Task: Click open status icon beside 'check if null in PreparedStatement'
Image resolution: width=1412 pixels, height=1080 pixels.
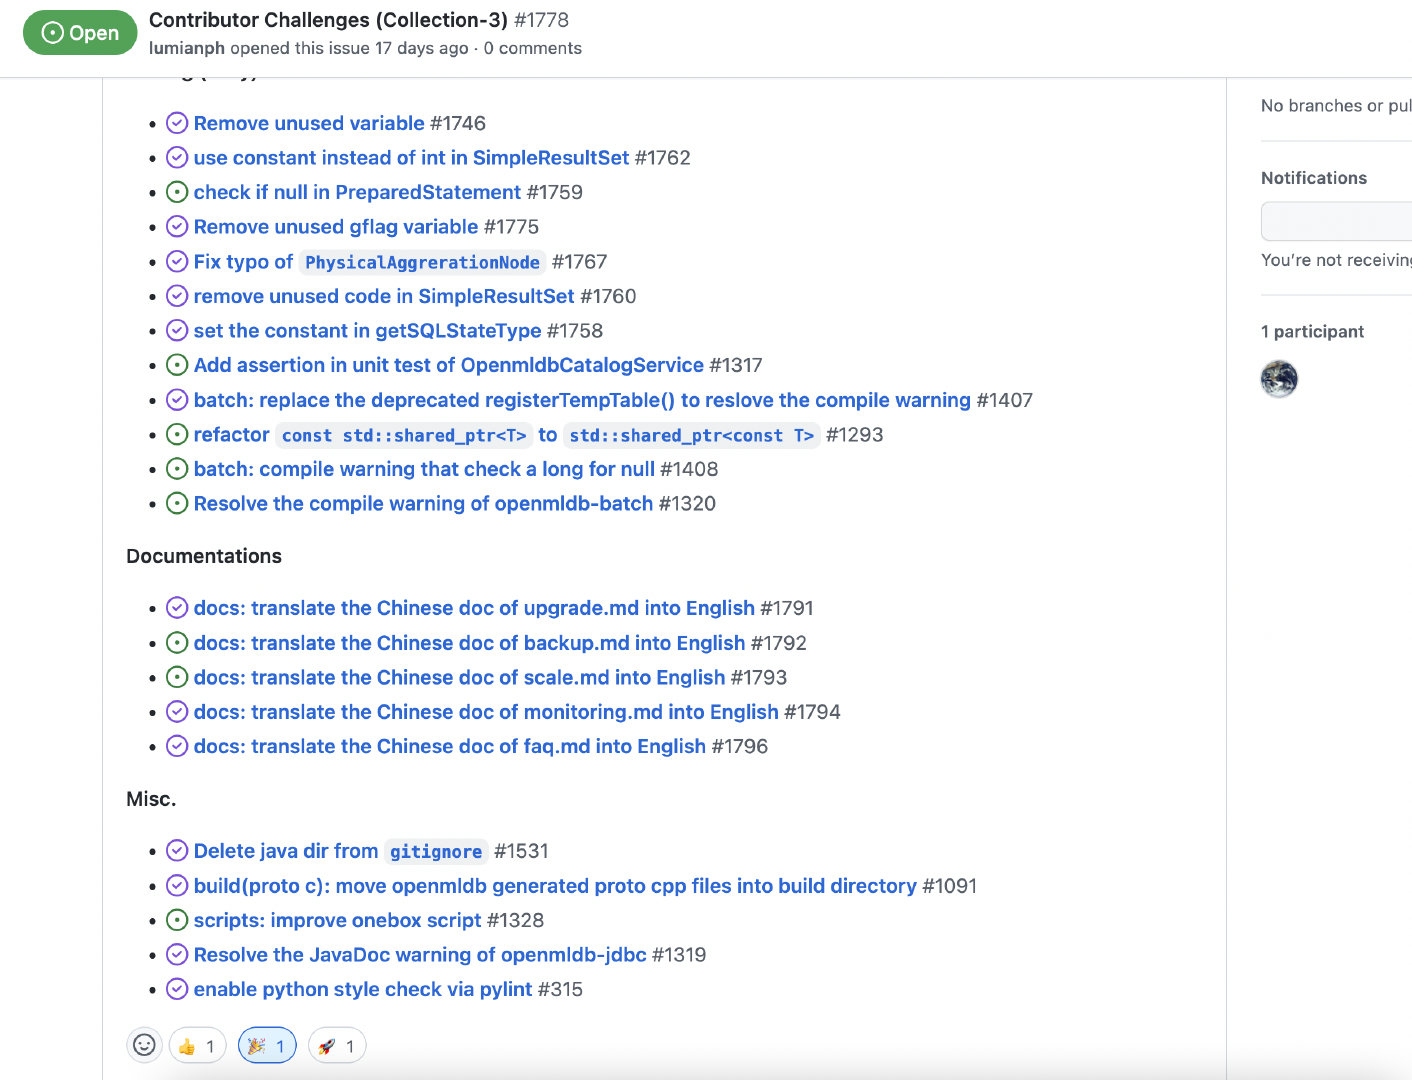Action: pyautogui.click(x=177, y=192)
